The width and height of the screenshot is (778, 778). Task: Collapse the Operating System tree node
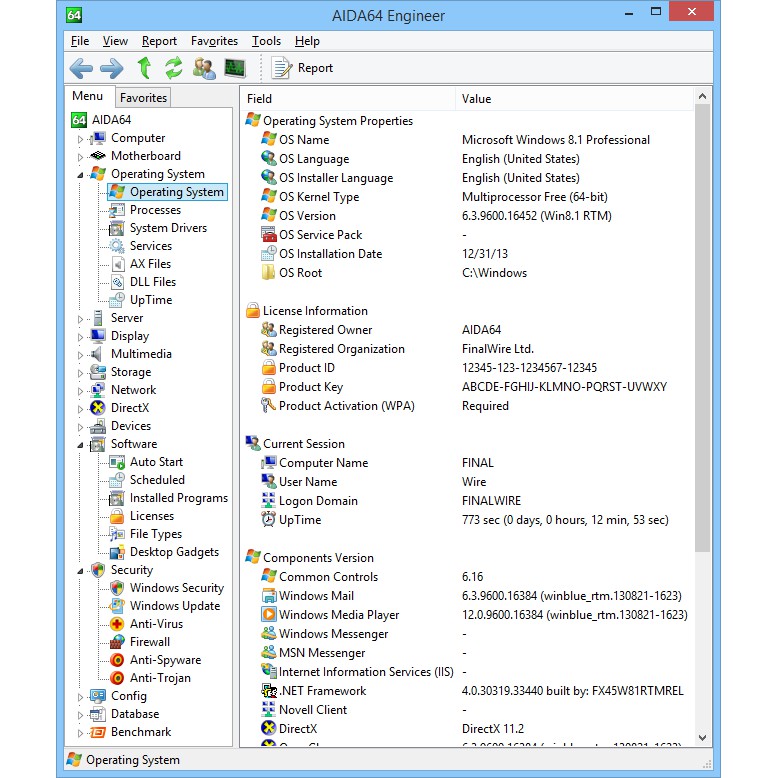(x=80, y=175)
